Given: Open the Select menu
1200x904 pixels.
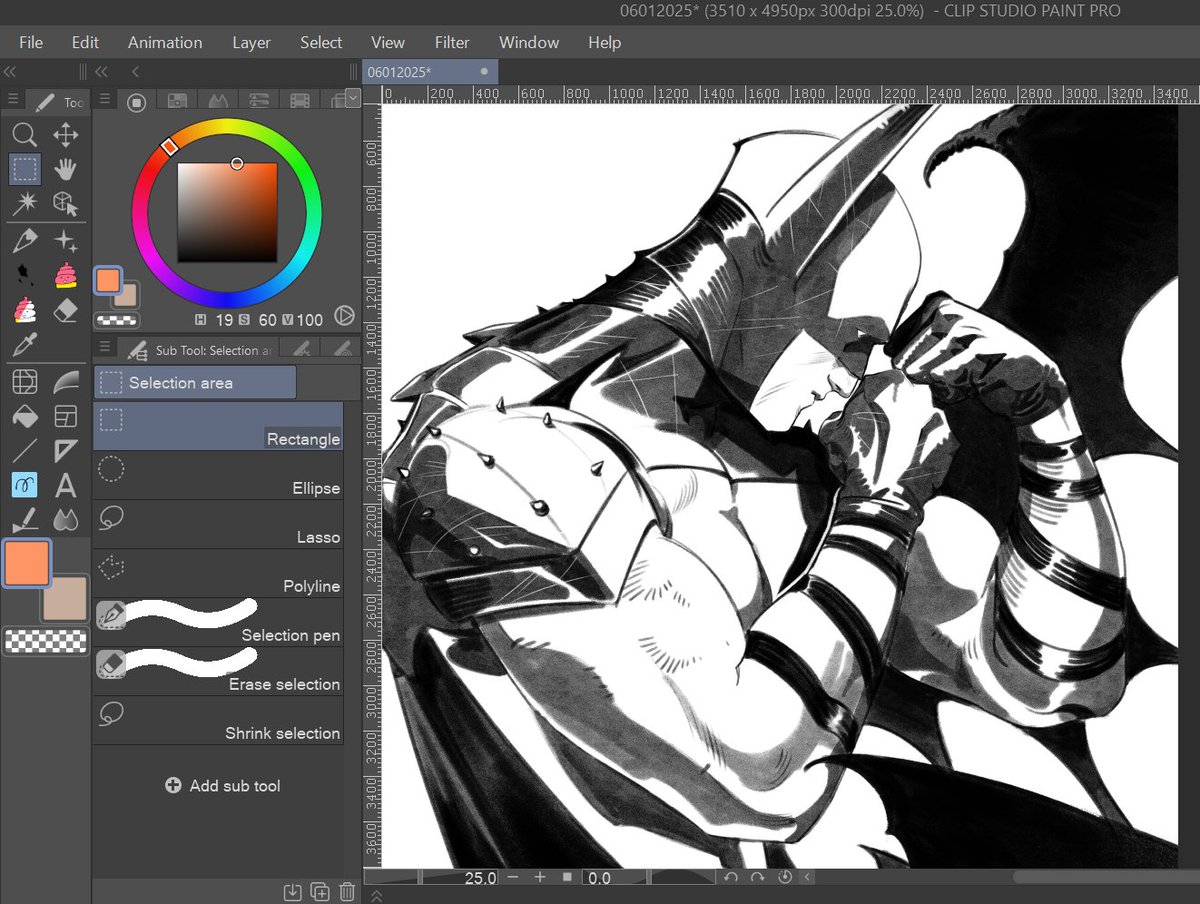Looking at the screenshot, I should [321, 42].
